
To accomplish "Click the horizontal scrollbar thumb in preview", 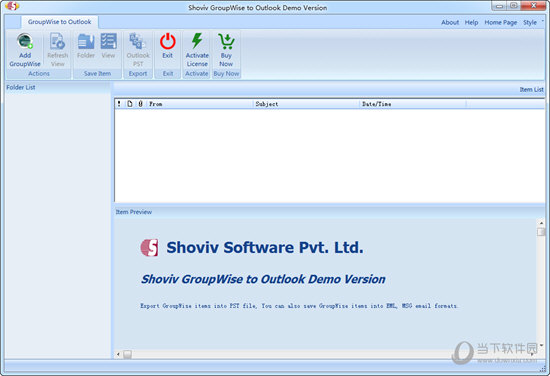I will pyautogui.click(x=127, y=354).
